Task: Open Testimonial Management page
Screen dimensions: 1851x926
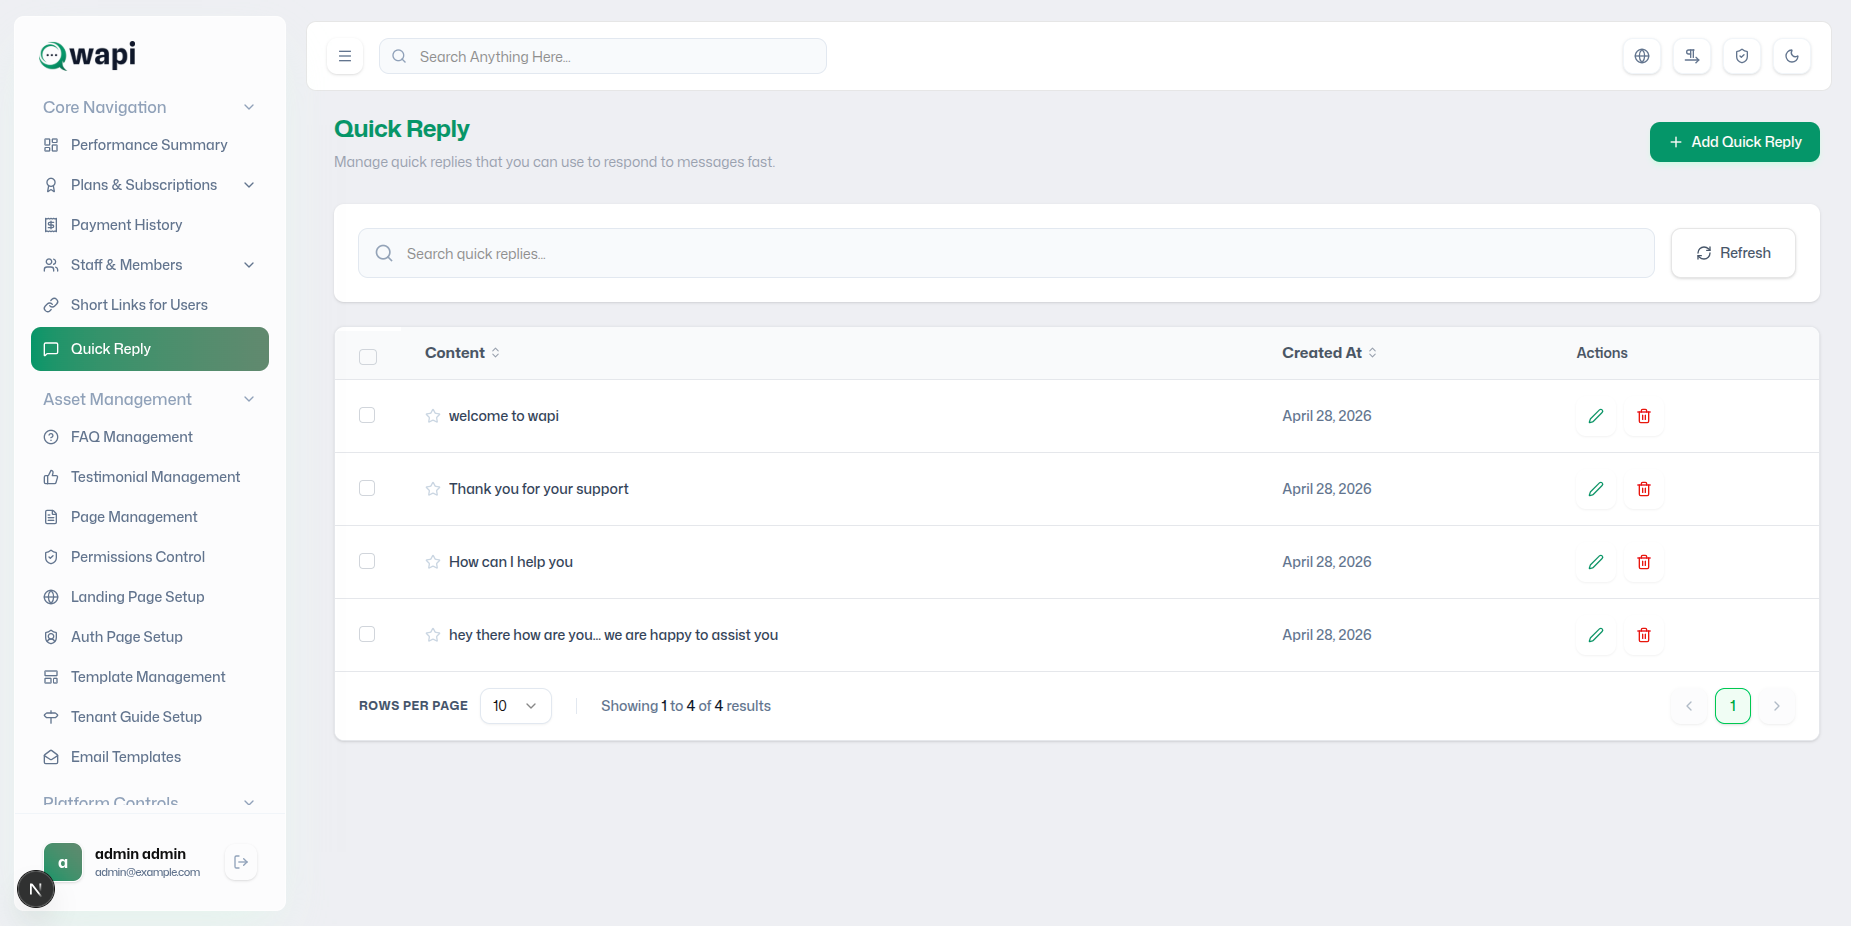Action: (150, 477)
